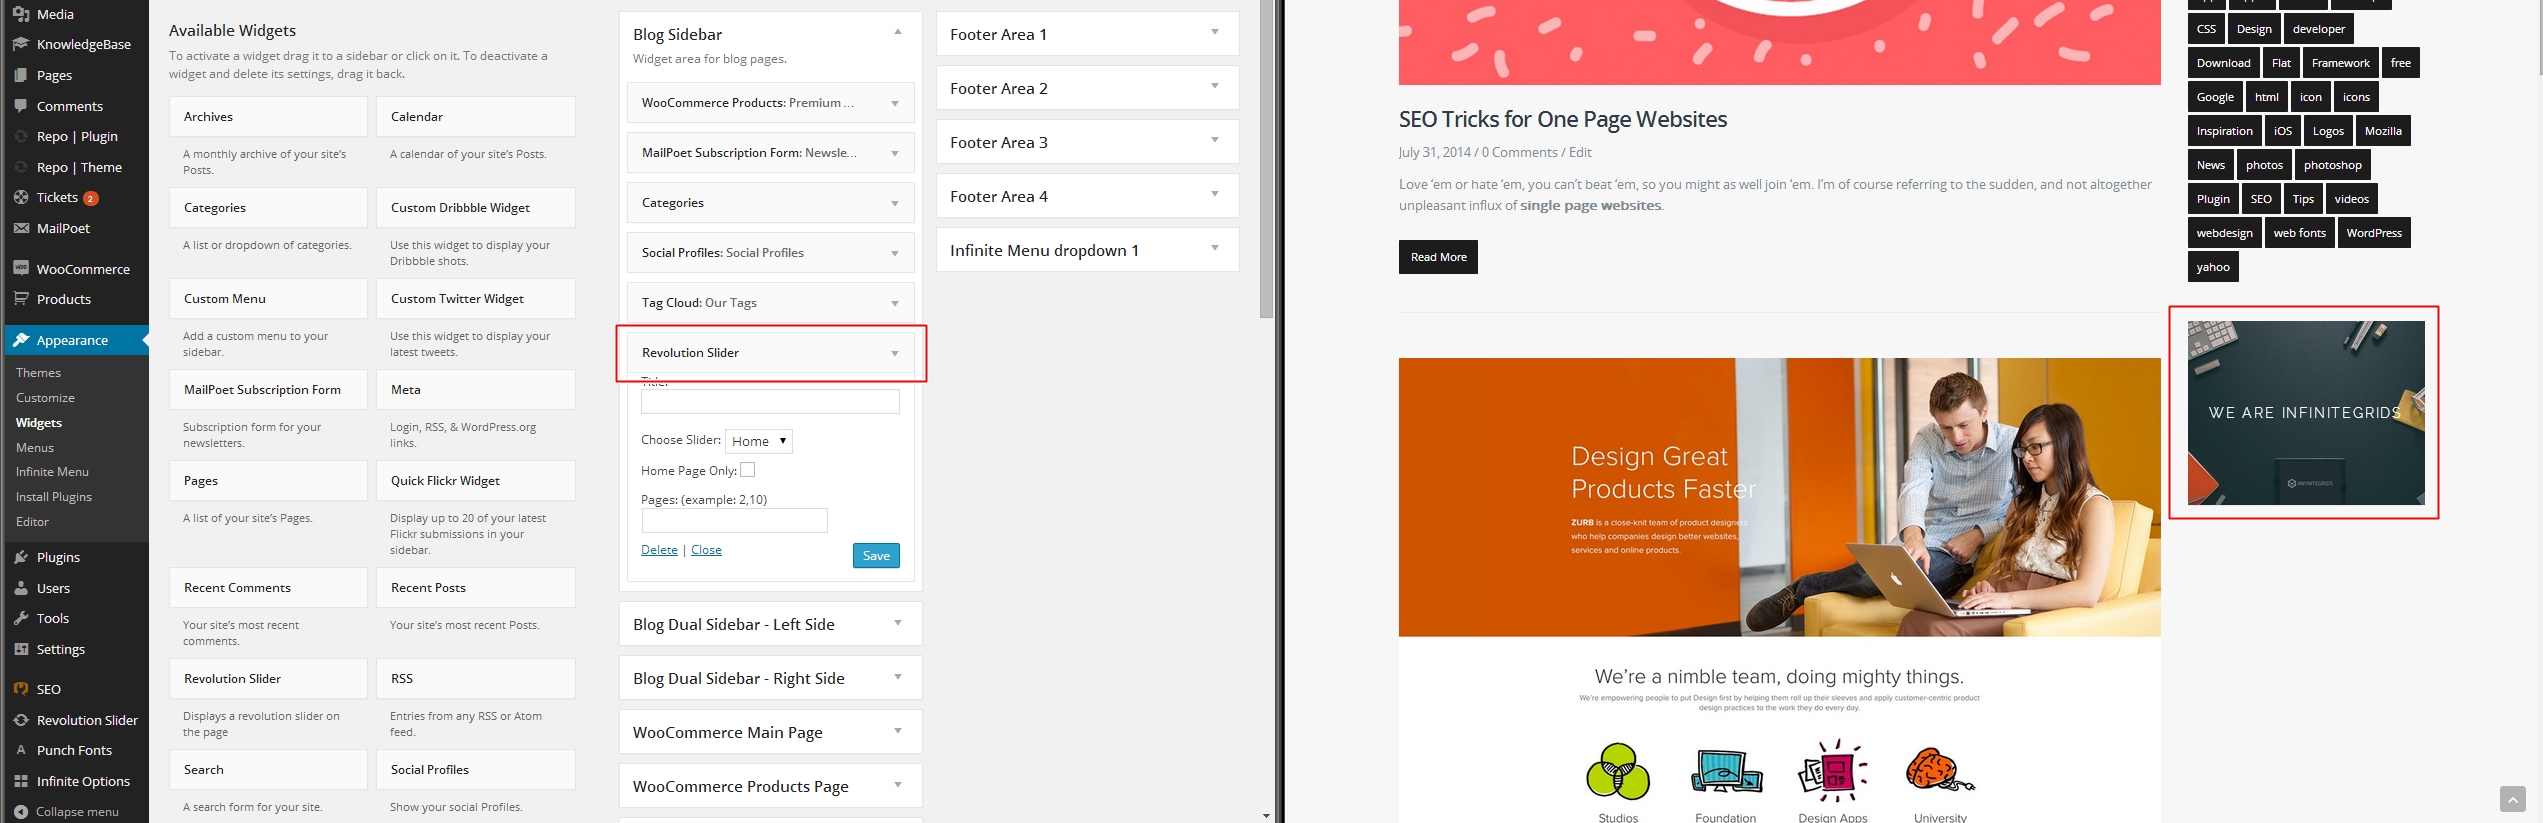This screenshot has width=2543, height=823.
Task: Click the Revolution Slider refresh icon
Action: (21, 720)
